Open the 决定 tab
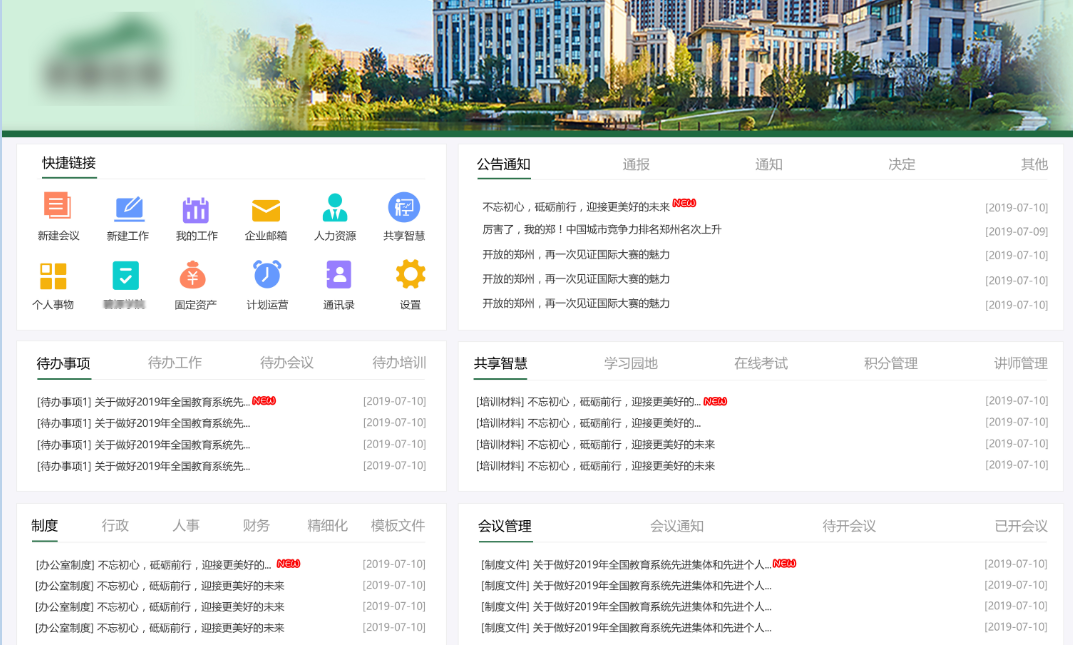 click(x=901, y=164)
